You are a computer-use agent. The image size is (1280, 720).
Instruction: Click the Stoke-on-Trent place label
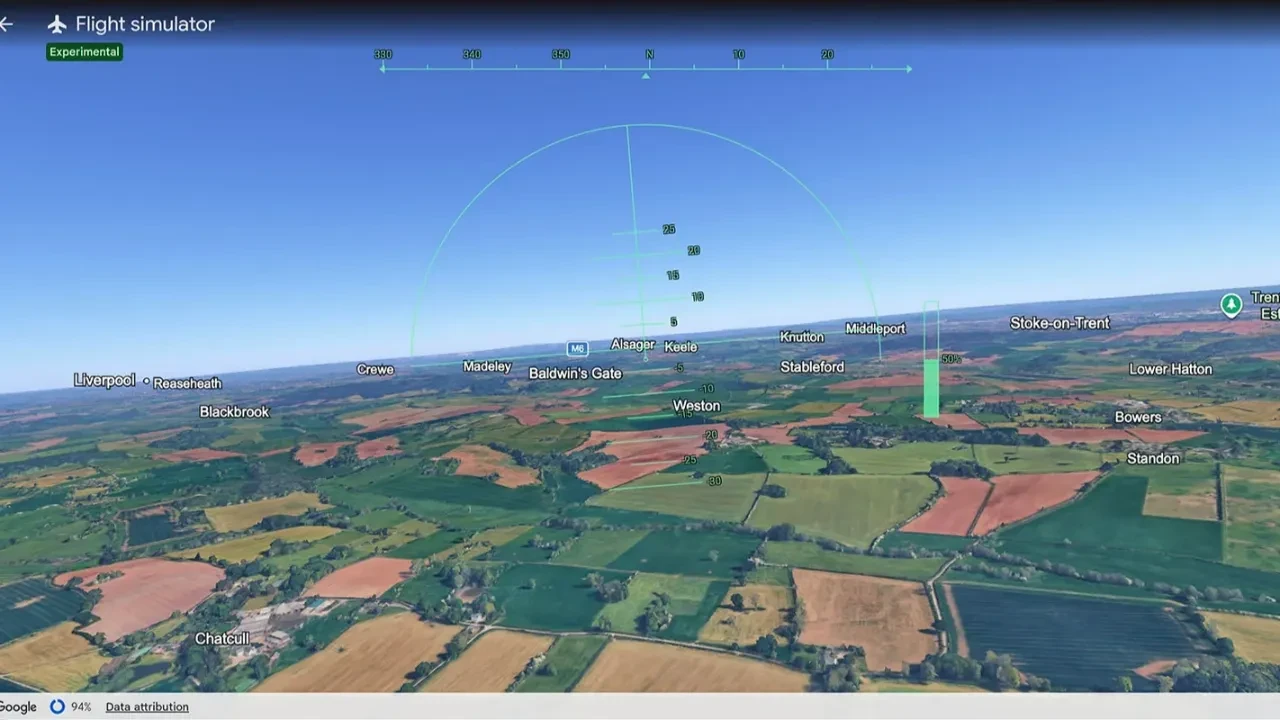1060,323
